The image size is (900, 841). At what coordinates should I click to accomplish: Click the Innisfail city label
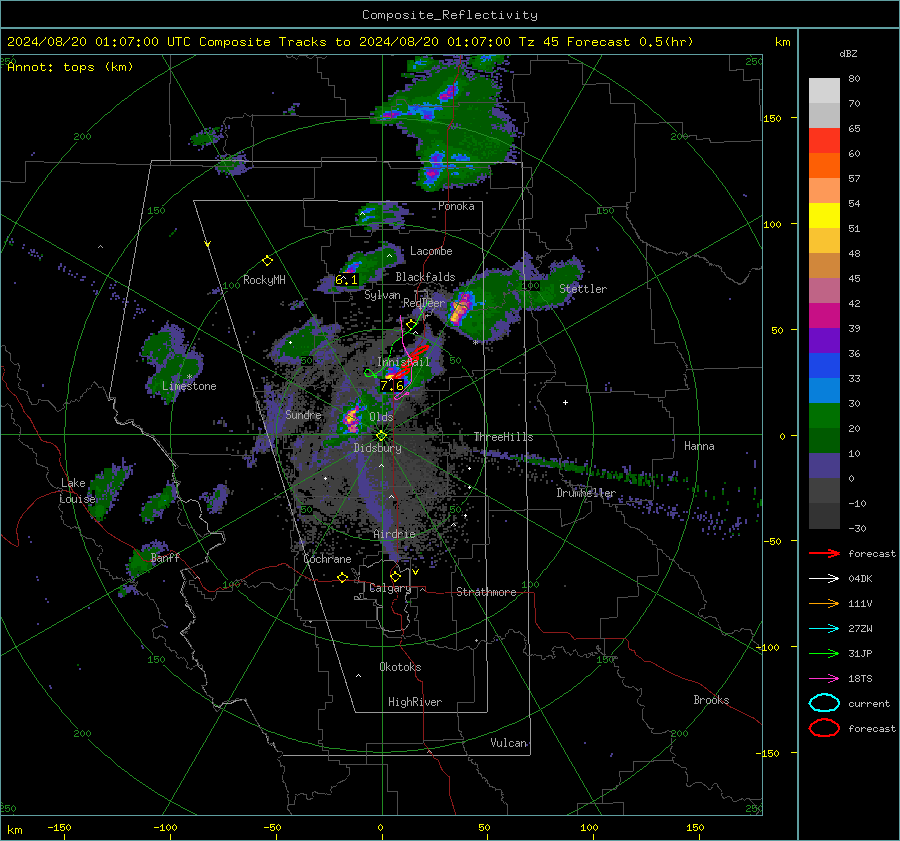403,362
